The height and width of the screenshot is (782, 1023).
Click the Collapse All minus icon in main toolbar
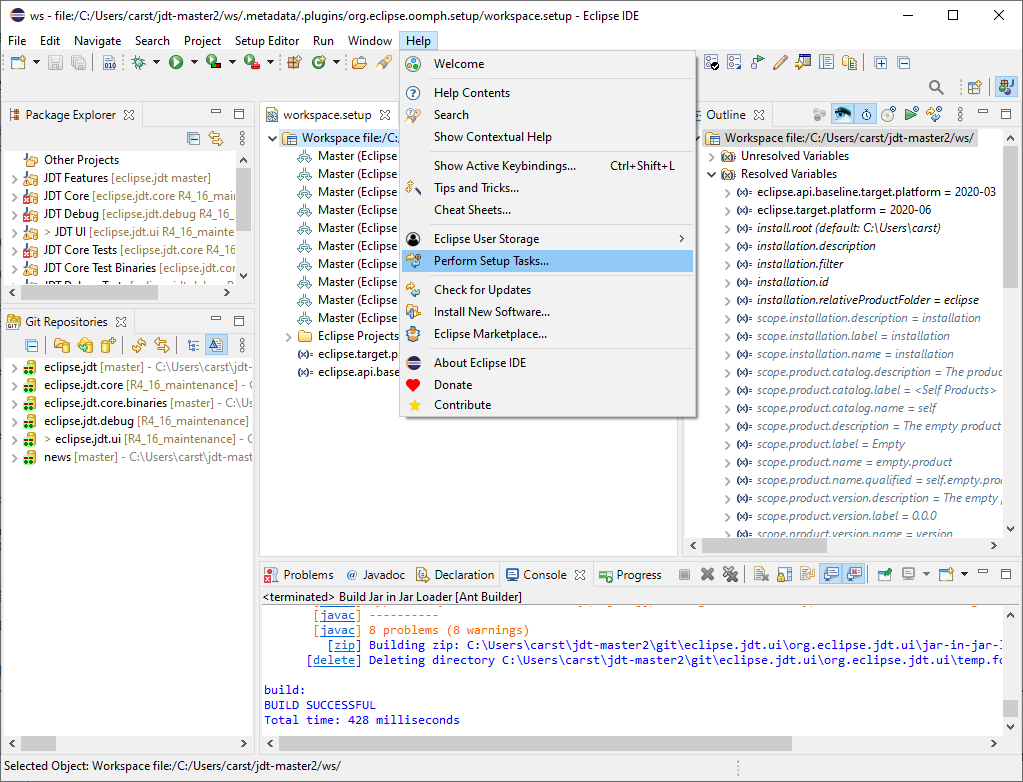tap(904, 63)
